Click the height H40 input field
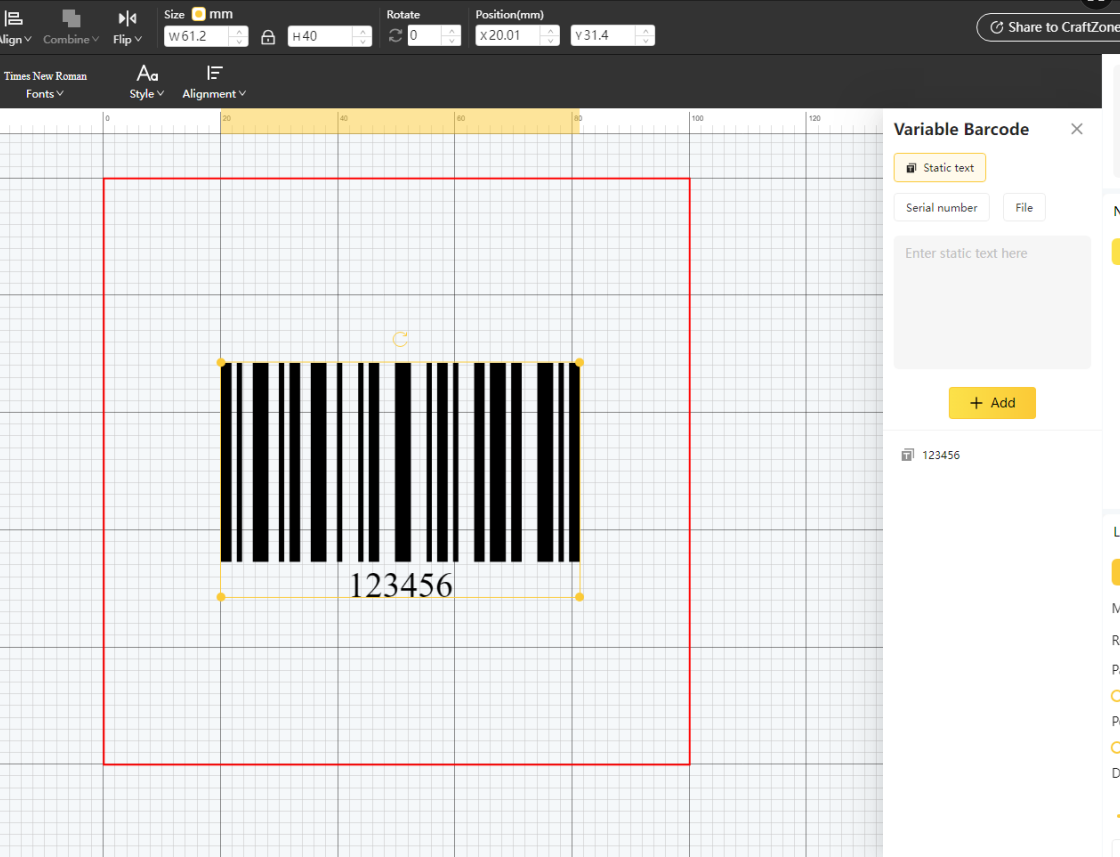1120x857 pixels. [x=320, y=36]
